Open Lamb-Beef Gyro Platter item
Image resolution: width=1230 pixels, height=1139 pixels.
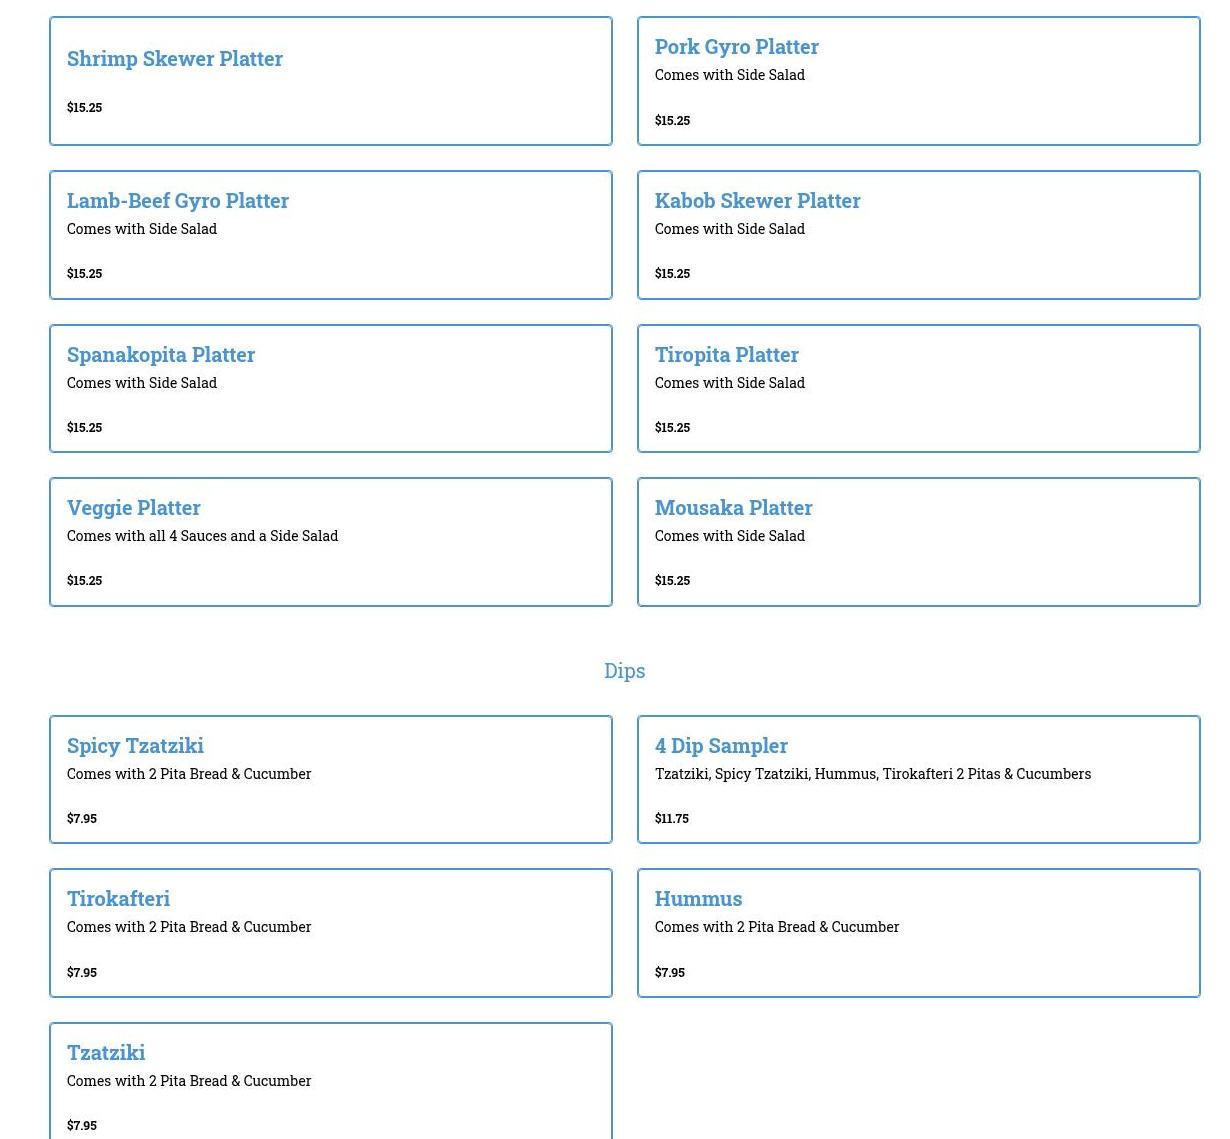click(331, 235)
